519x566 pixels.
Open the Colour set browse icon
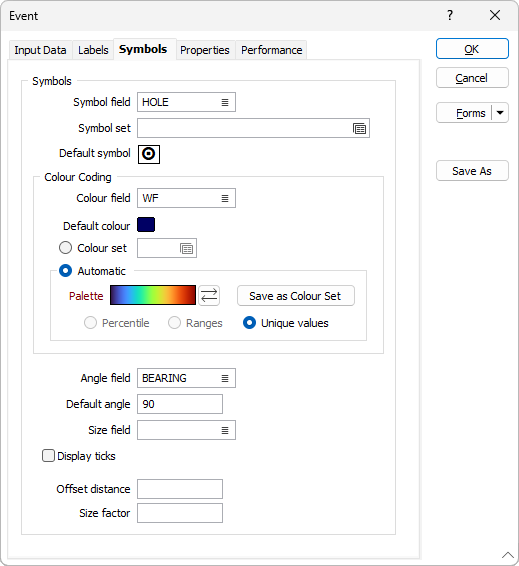[x=187, y=248]
